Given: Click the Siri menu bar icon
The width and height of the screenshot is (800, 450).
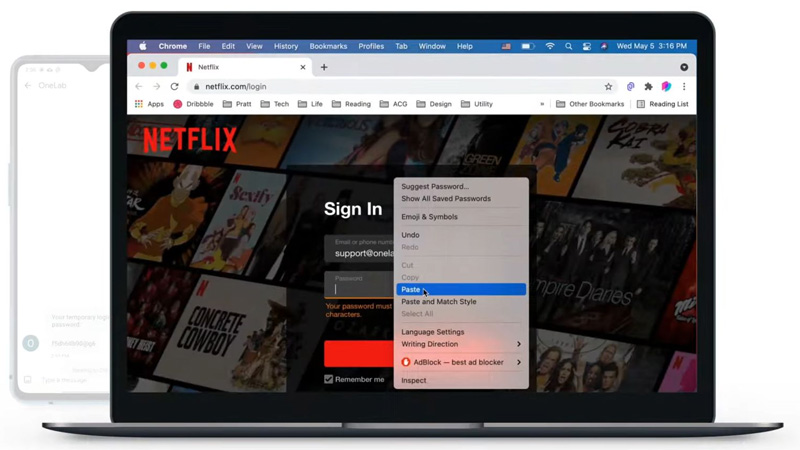Looking at the screenshot, I should point(604,46).
